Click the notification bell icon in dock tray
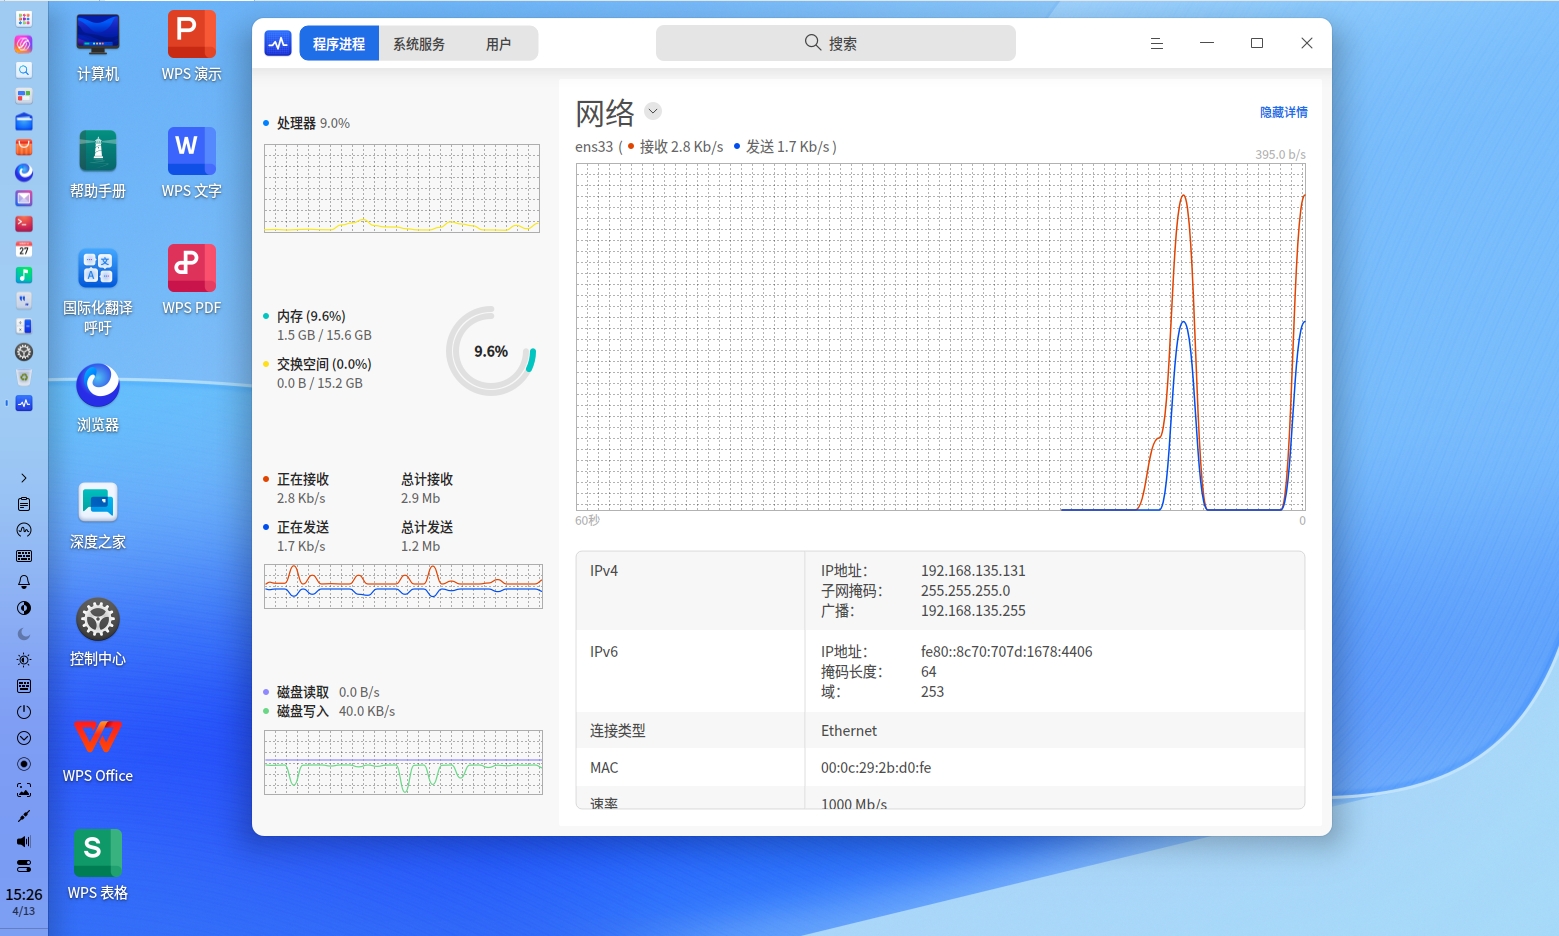Screen dimensions: 1559x936 [24, 582]
